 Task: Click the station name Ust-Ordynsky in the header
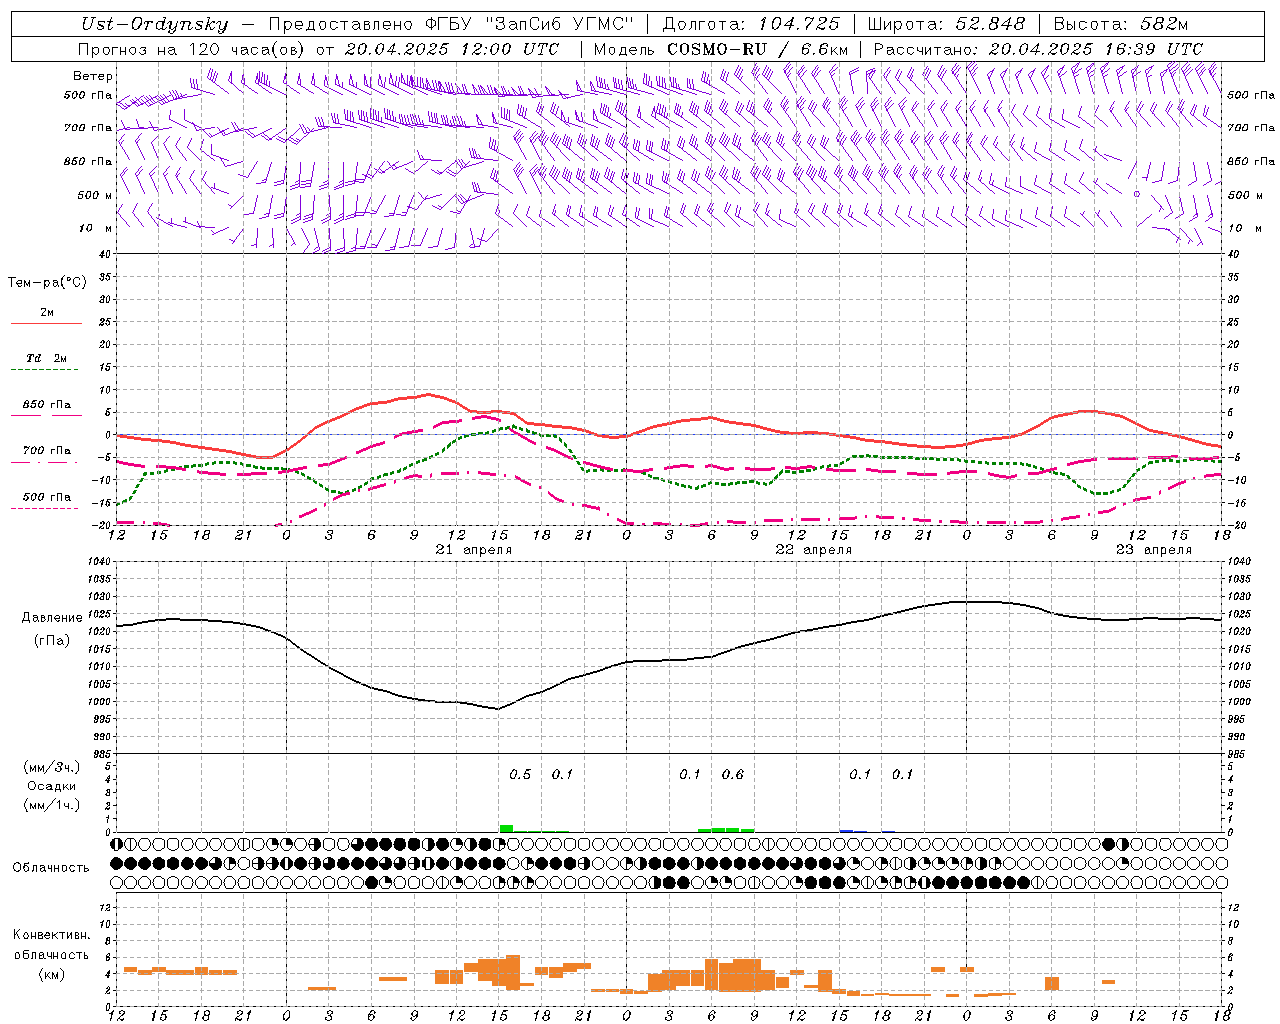pyautogui.click(x=154, y=25)
